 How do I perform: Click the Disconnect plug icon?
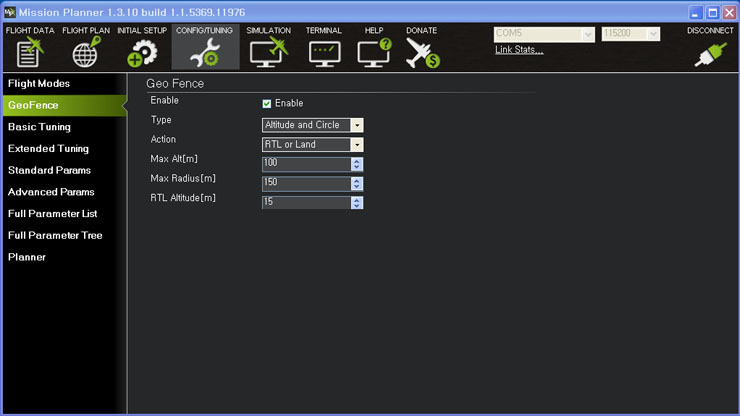(x=710, y=55)
